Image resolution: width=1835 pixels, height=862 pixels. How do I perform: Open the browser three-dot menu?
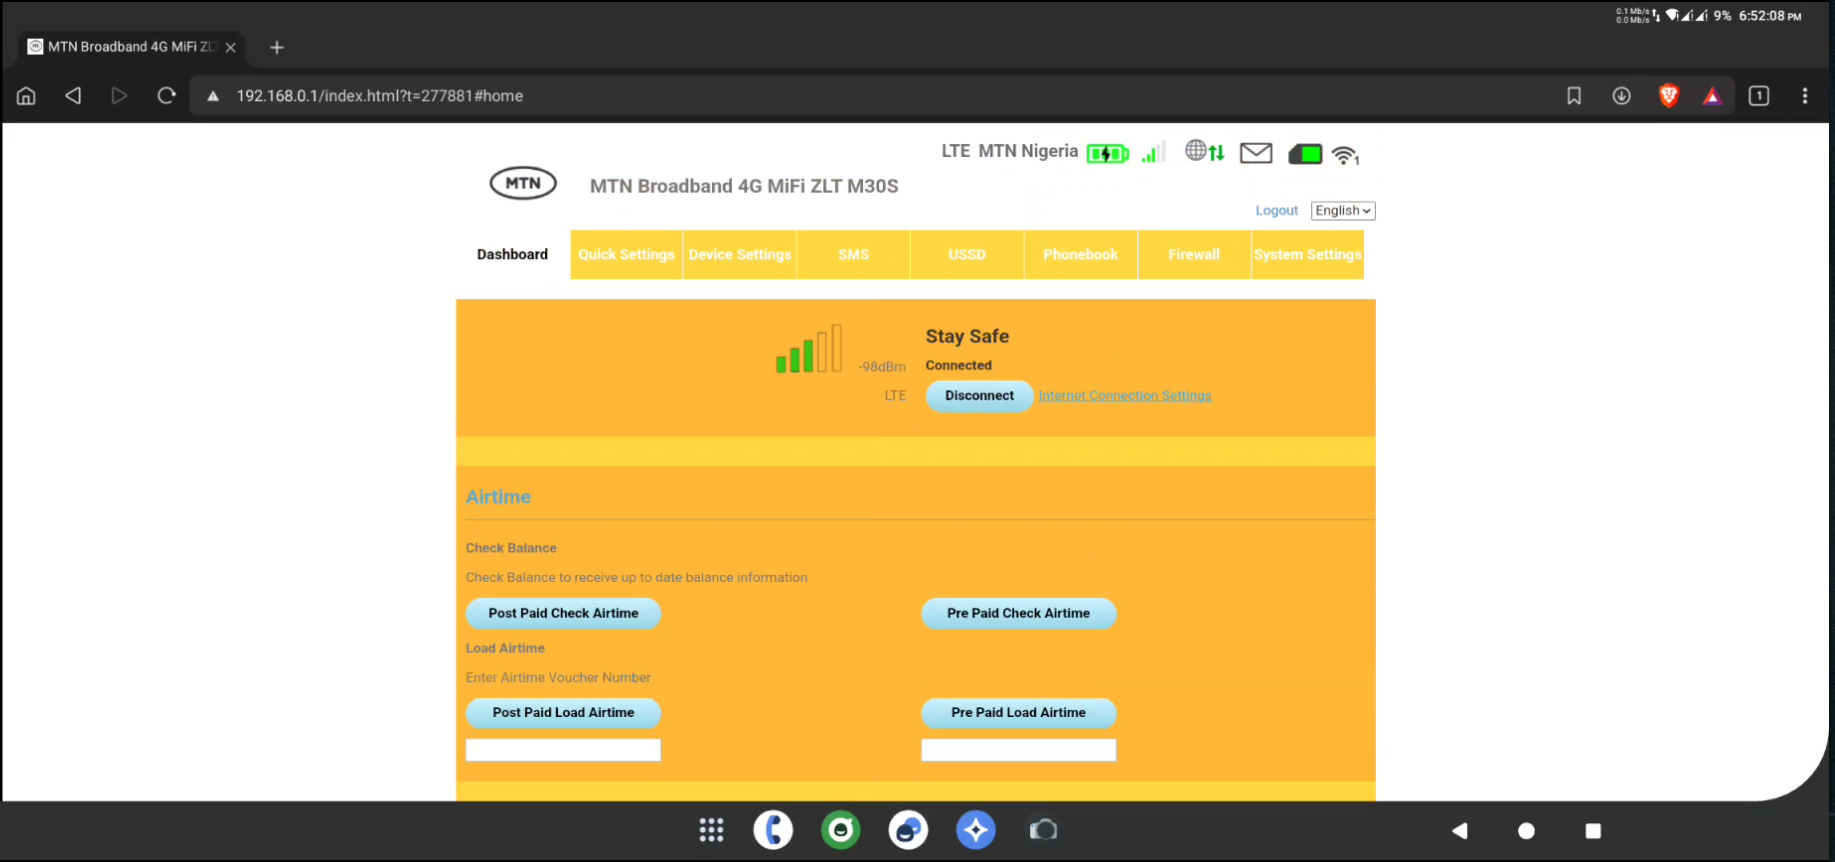(1805, 96)
